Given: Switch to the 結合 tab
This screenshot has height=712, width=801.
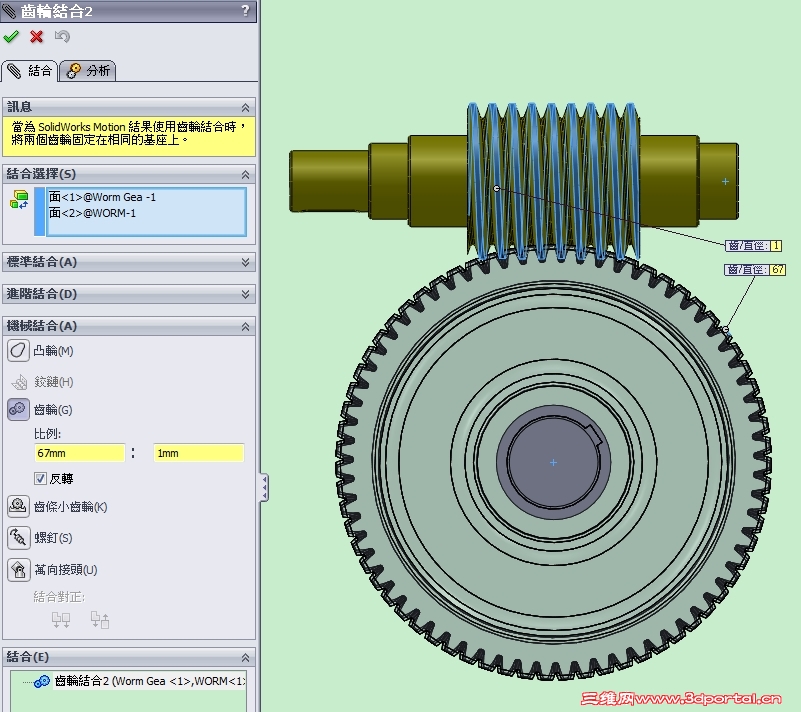Looking at the screenshot, I should coord(30,70).
